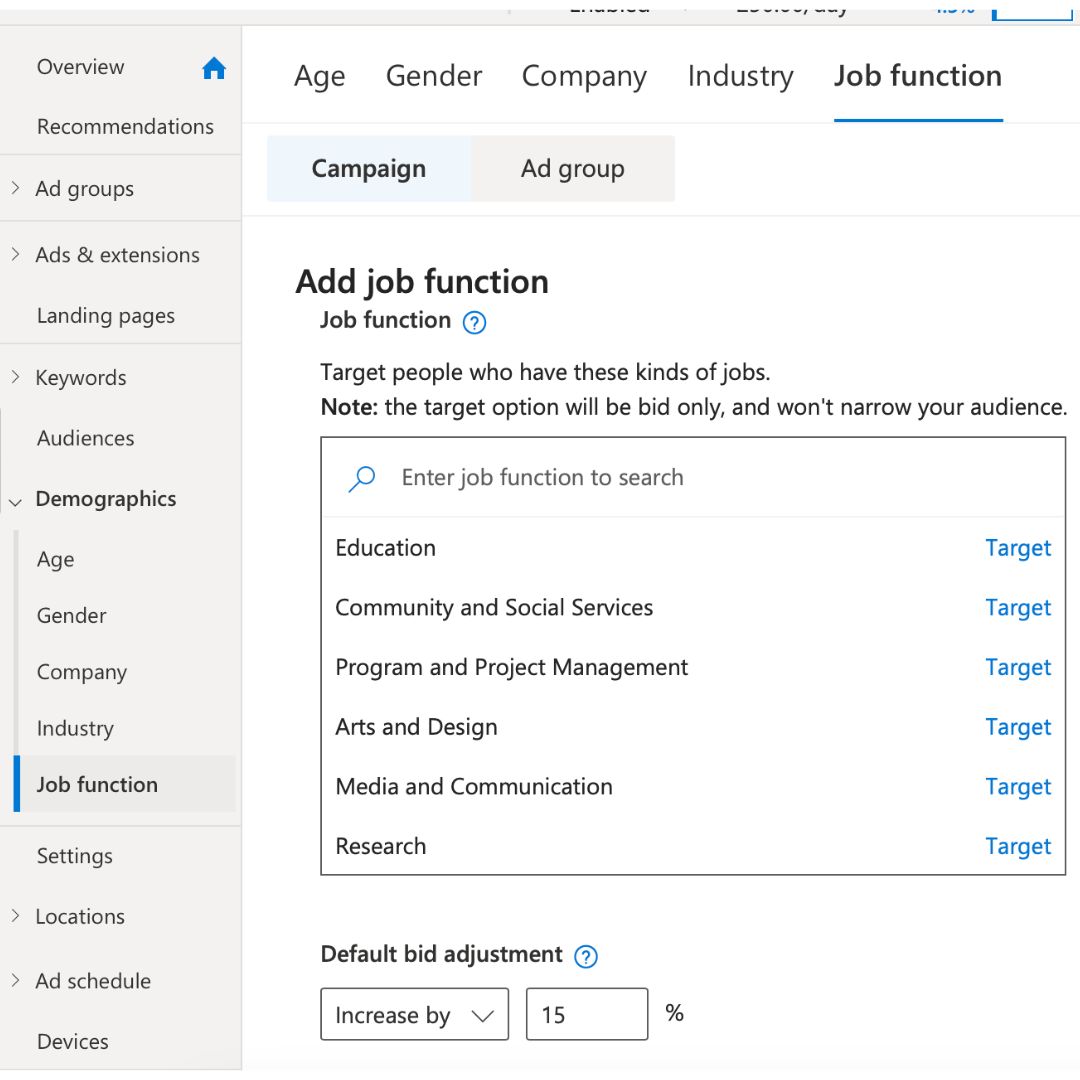The height and width of the screenshot is (1080, 1080).
Task: Click the bid adjustment percentage field
Action: click(x=586, y=1015)
